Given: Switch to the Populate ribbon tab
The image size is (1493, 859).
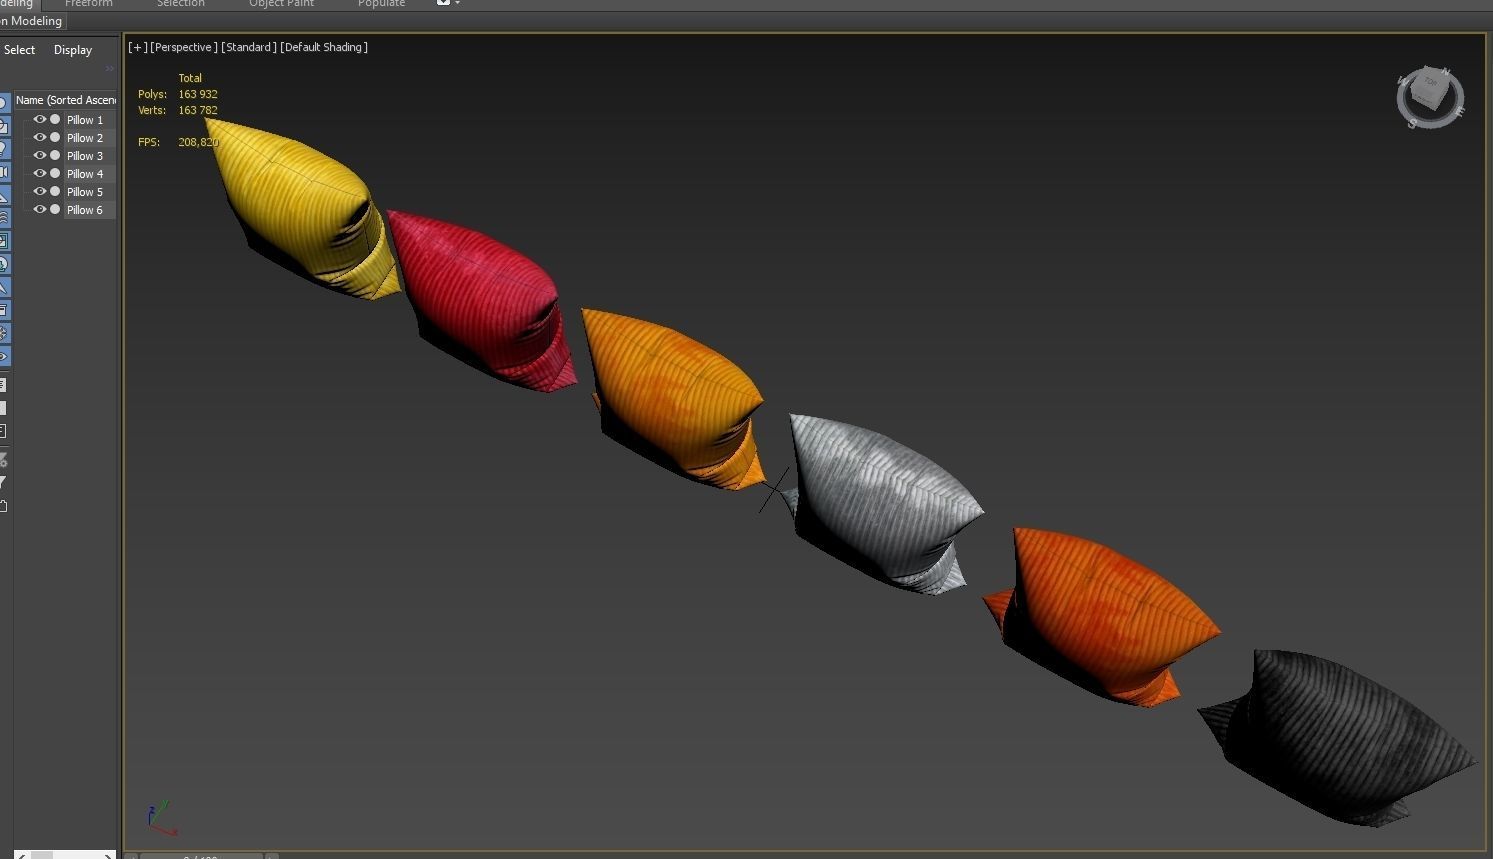Looking at the screenshot, I should (x=382, y=4).
